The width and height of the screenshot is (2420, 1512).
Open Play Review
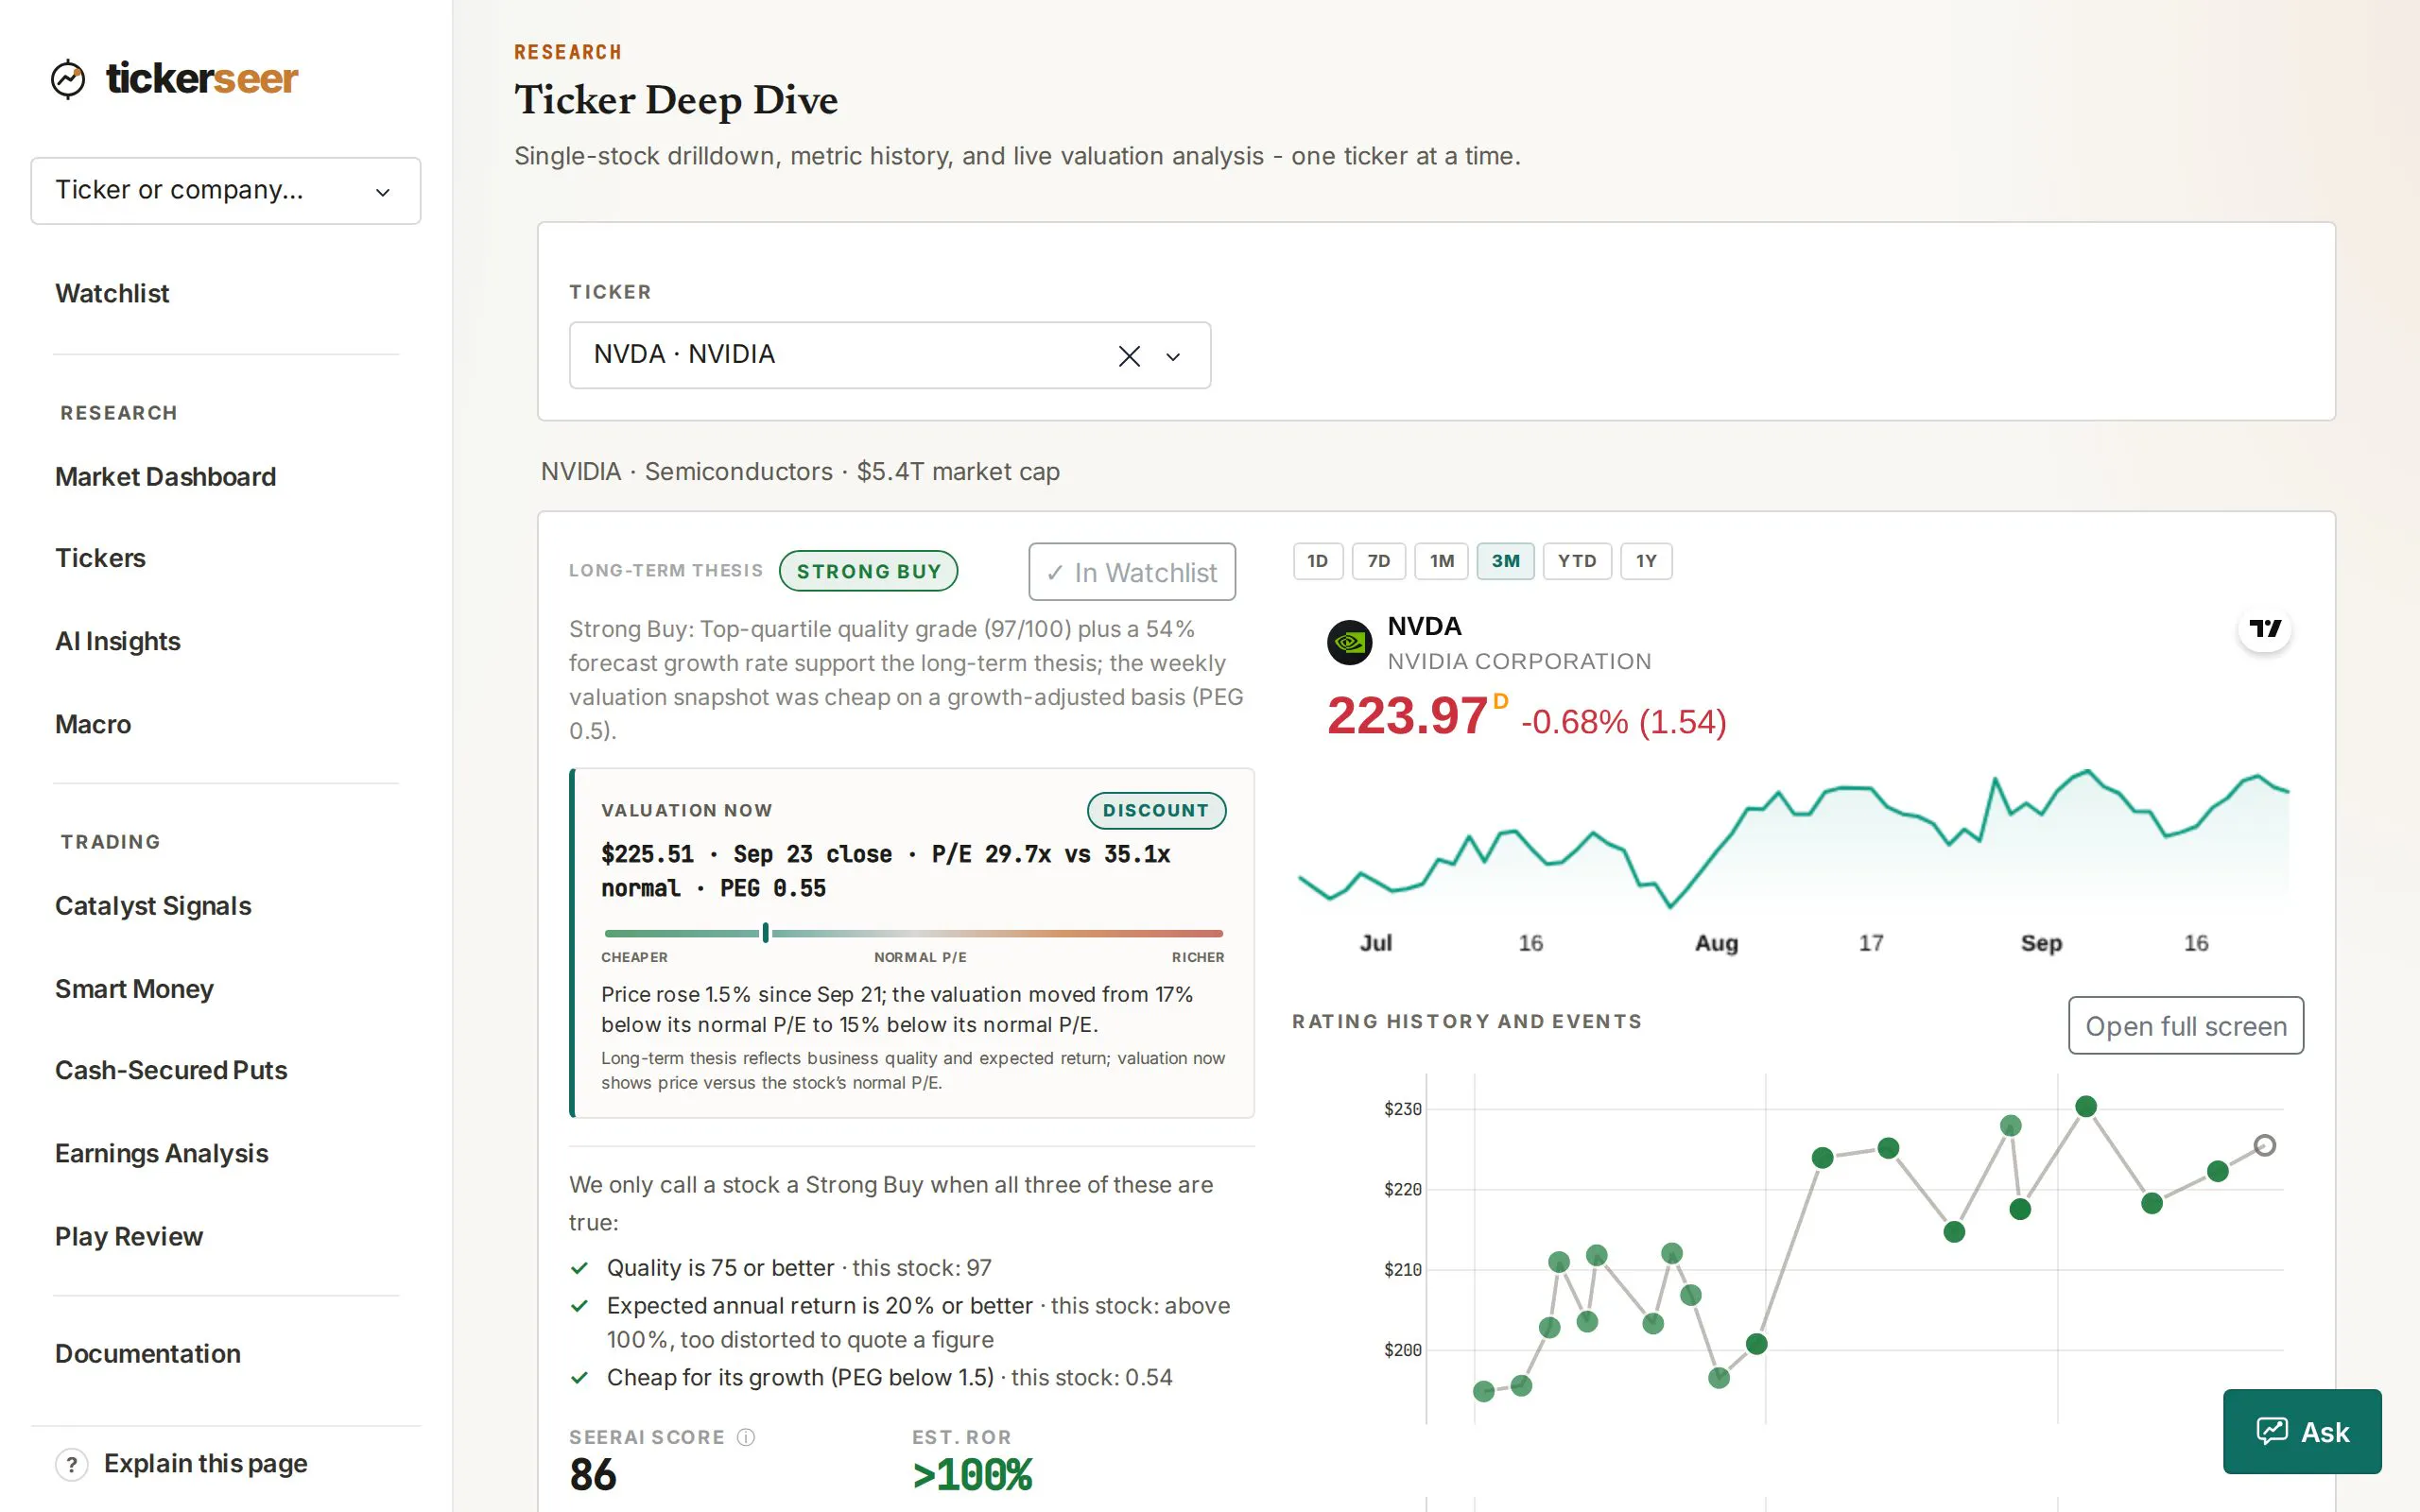click(x=129, y=1236)
